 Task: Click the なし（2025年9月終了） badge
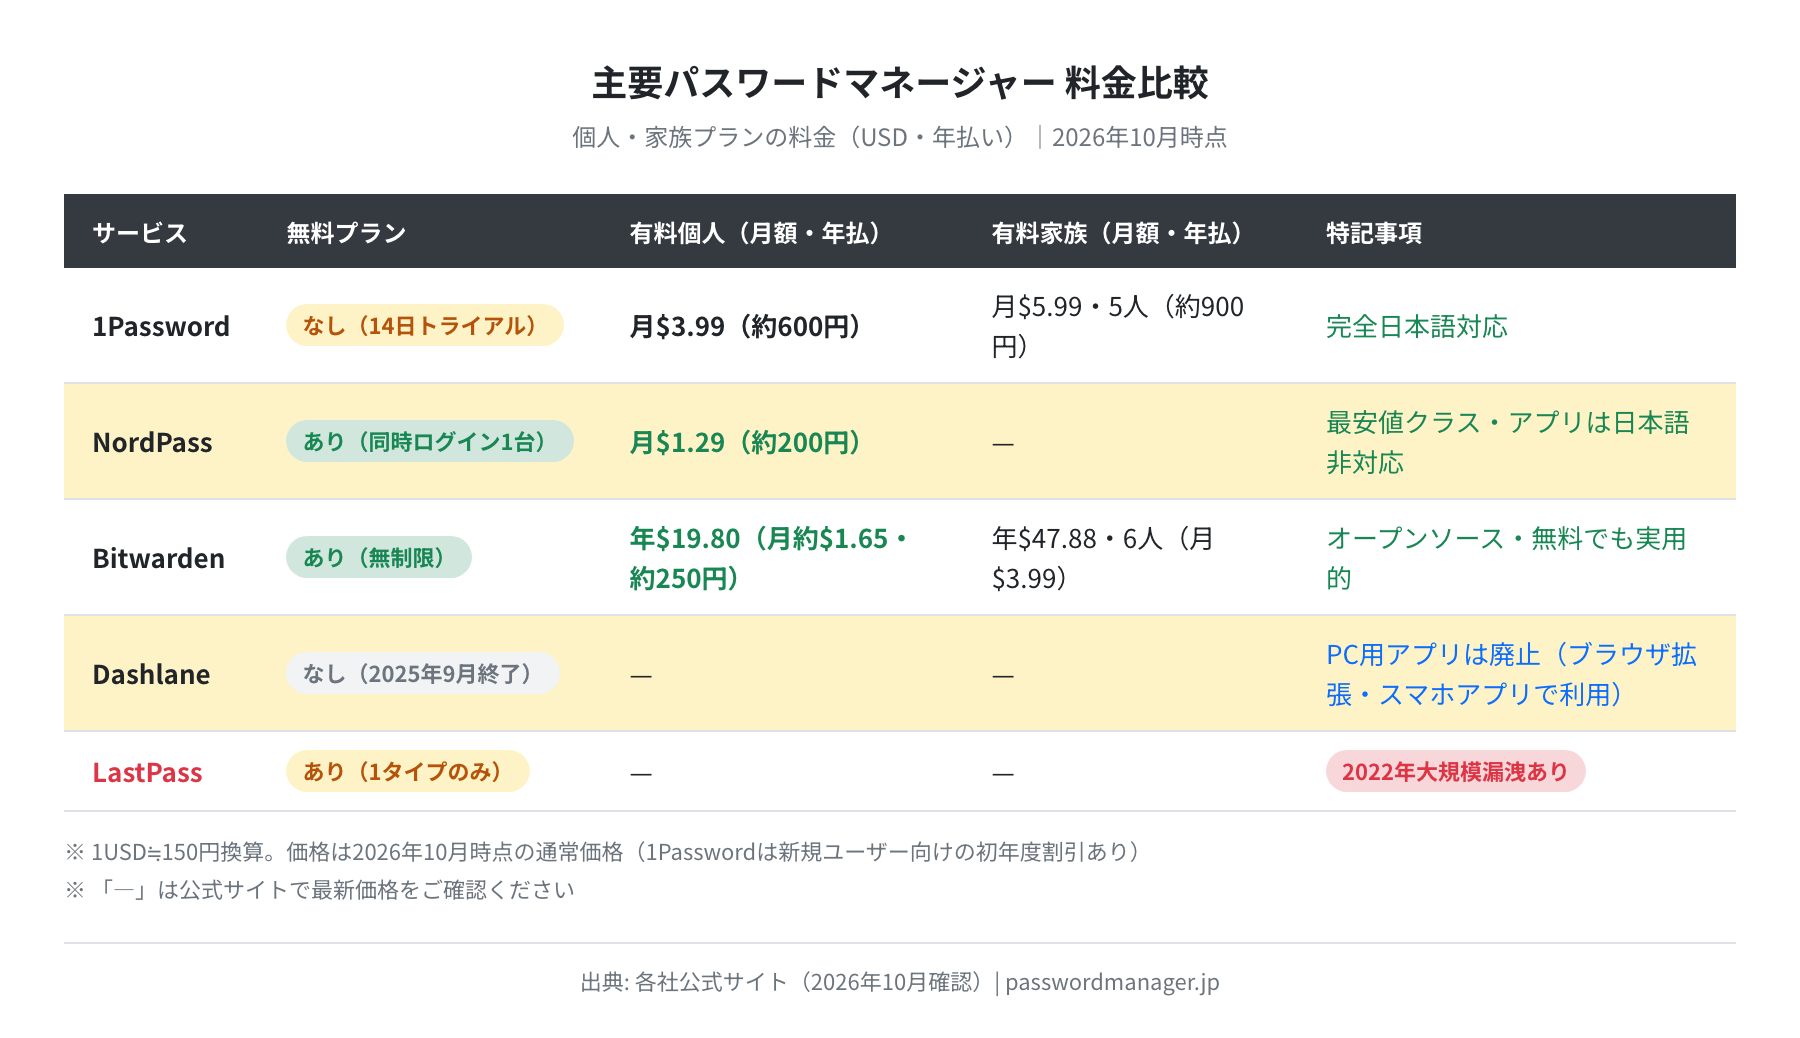point(423,673)
